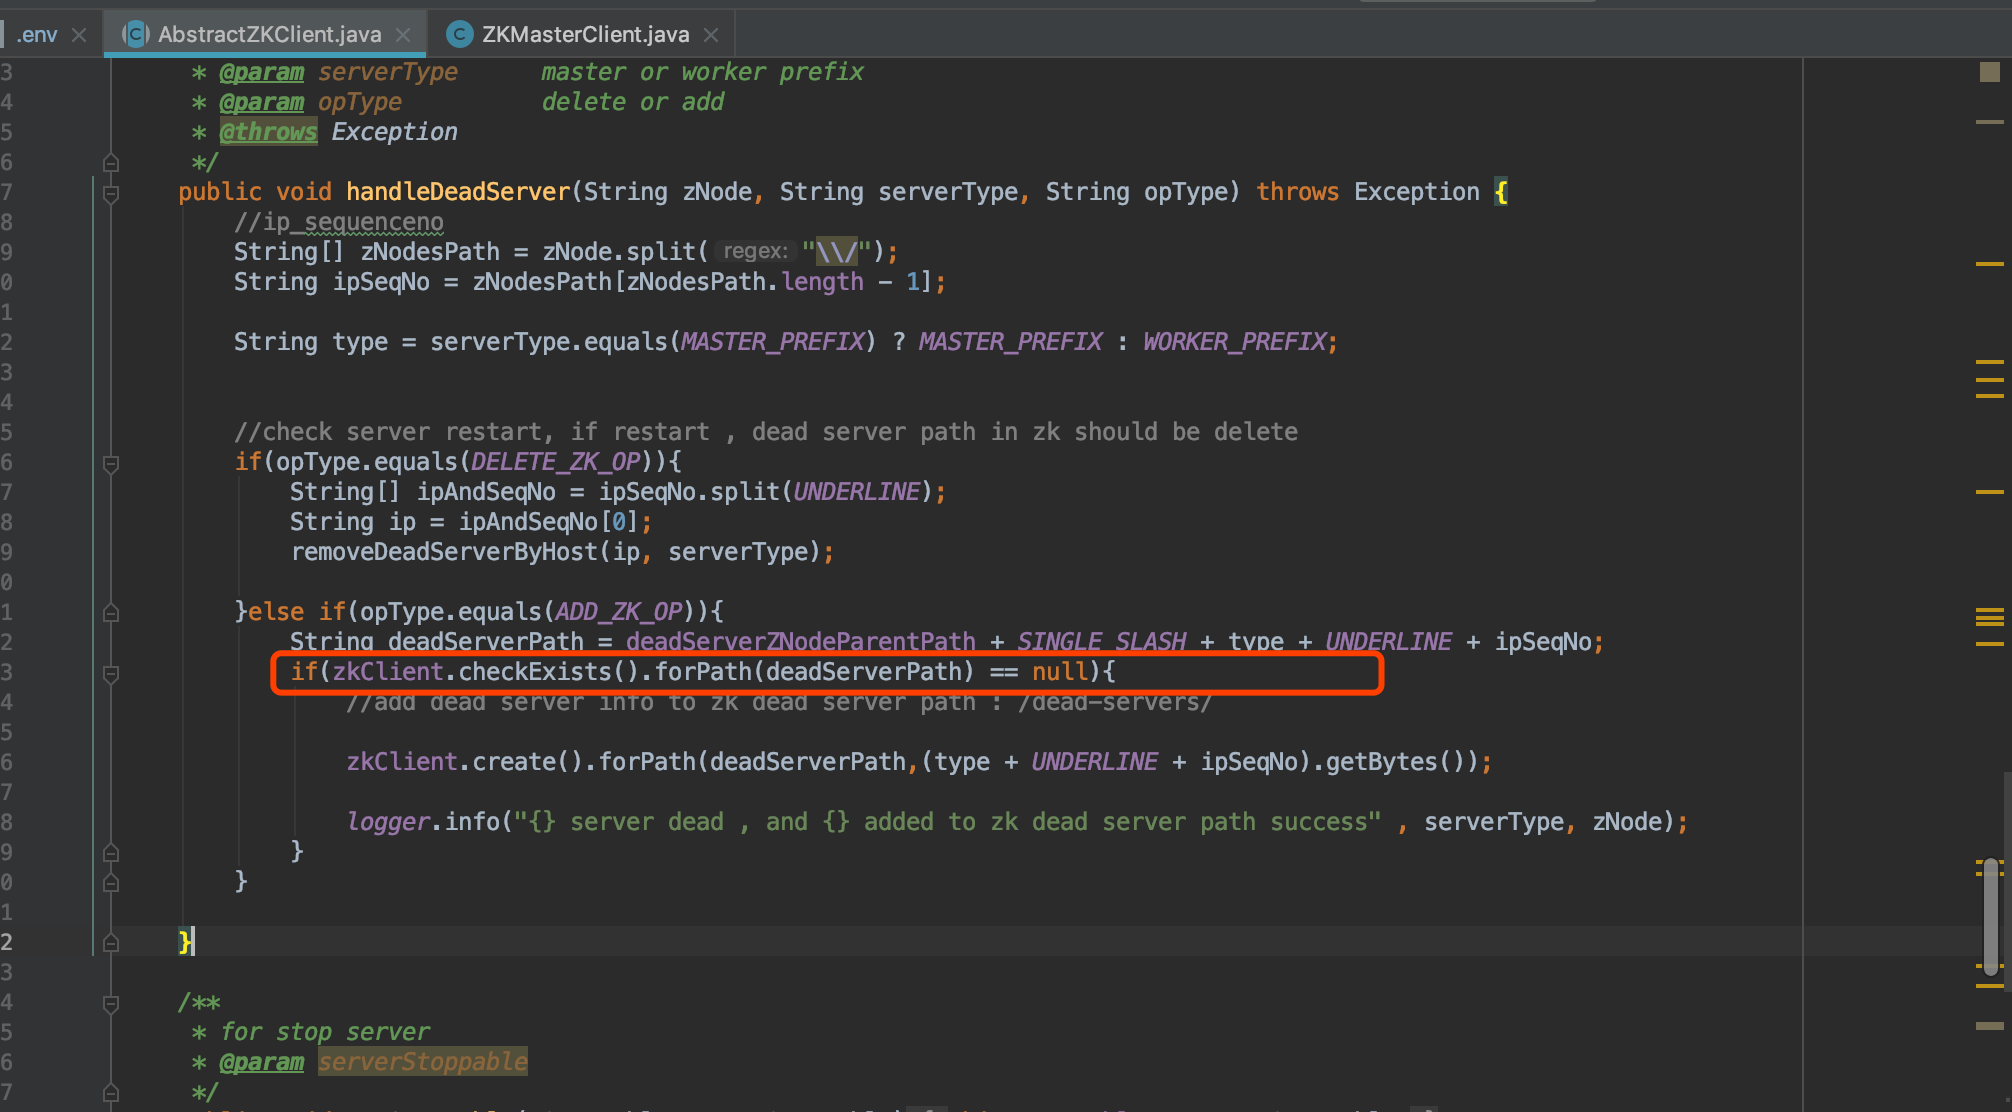Open the inspections indicator square above the error stripe
Image resolution: width=2012 pixels, height=1112 pixels.
click(x=1988, y=71)
